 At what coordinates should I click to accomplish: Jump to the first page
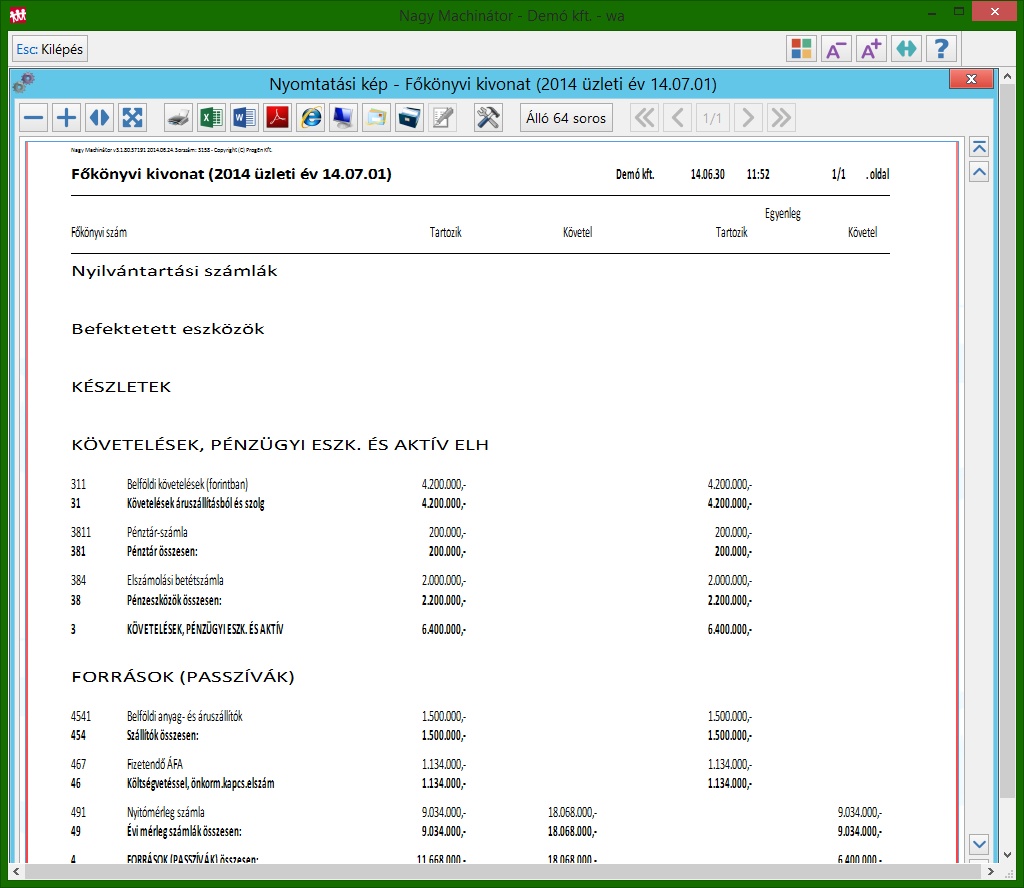pos(645,118)
